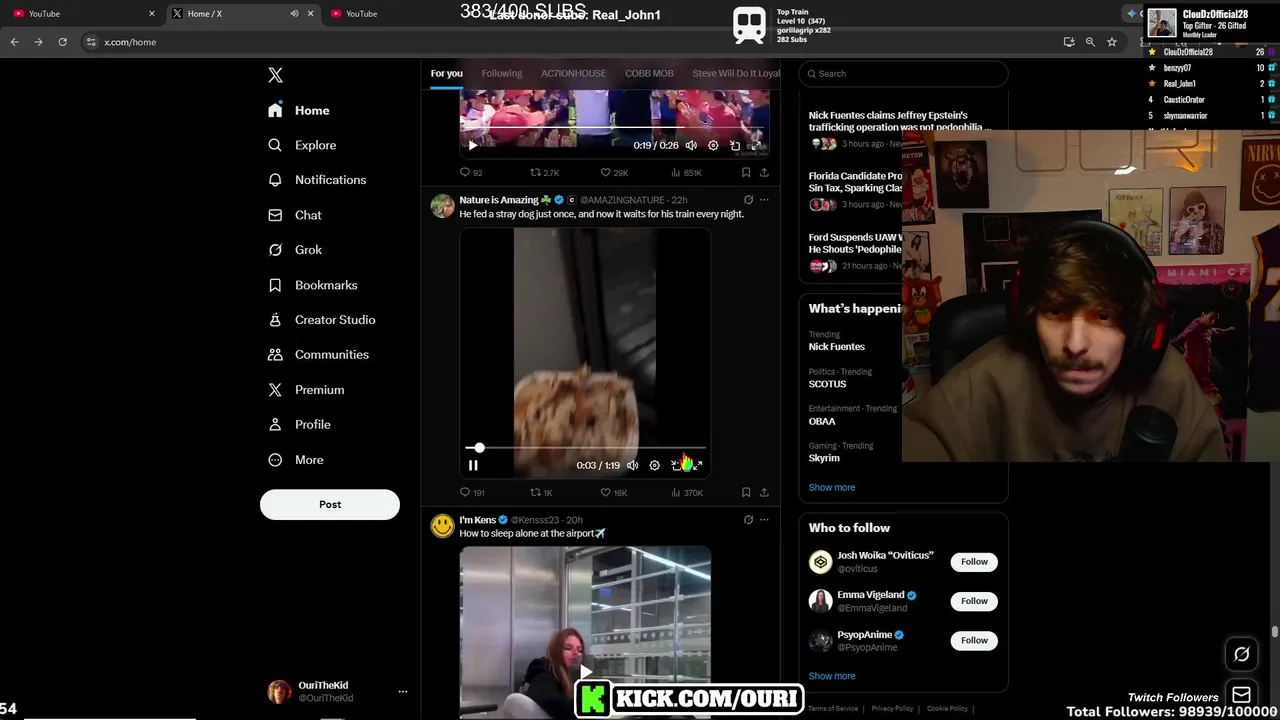The height and width of the screenshot is (720, 1280).
Task: Follow PsyopAnime
Action: [974, 640]
